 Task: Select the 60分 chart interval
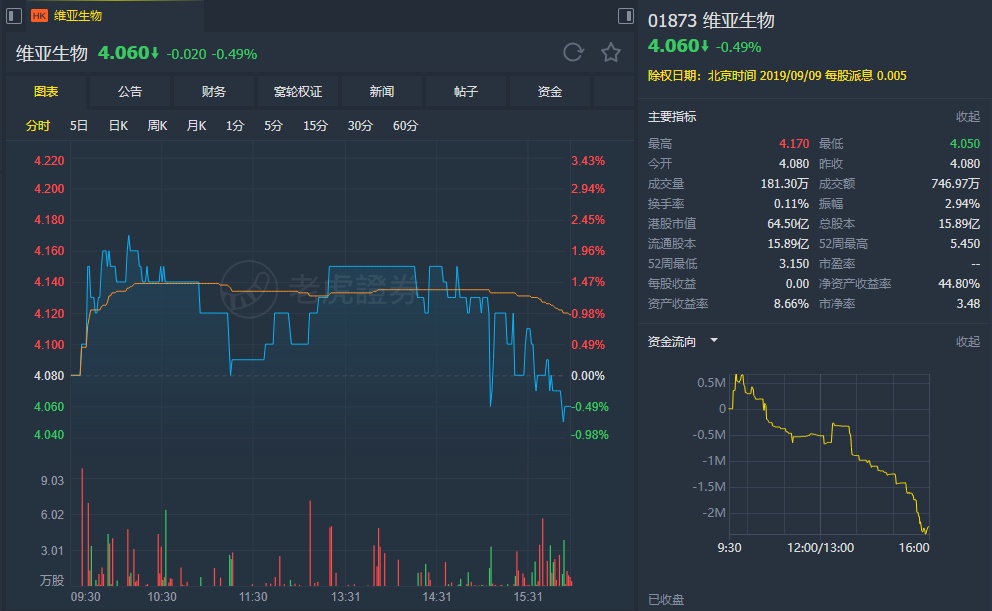[x=406, y=126]
